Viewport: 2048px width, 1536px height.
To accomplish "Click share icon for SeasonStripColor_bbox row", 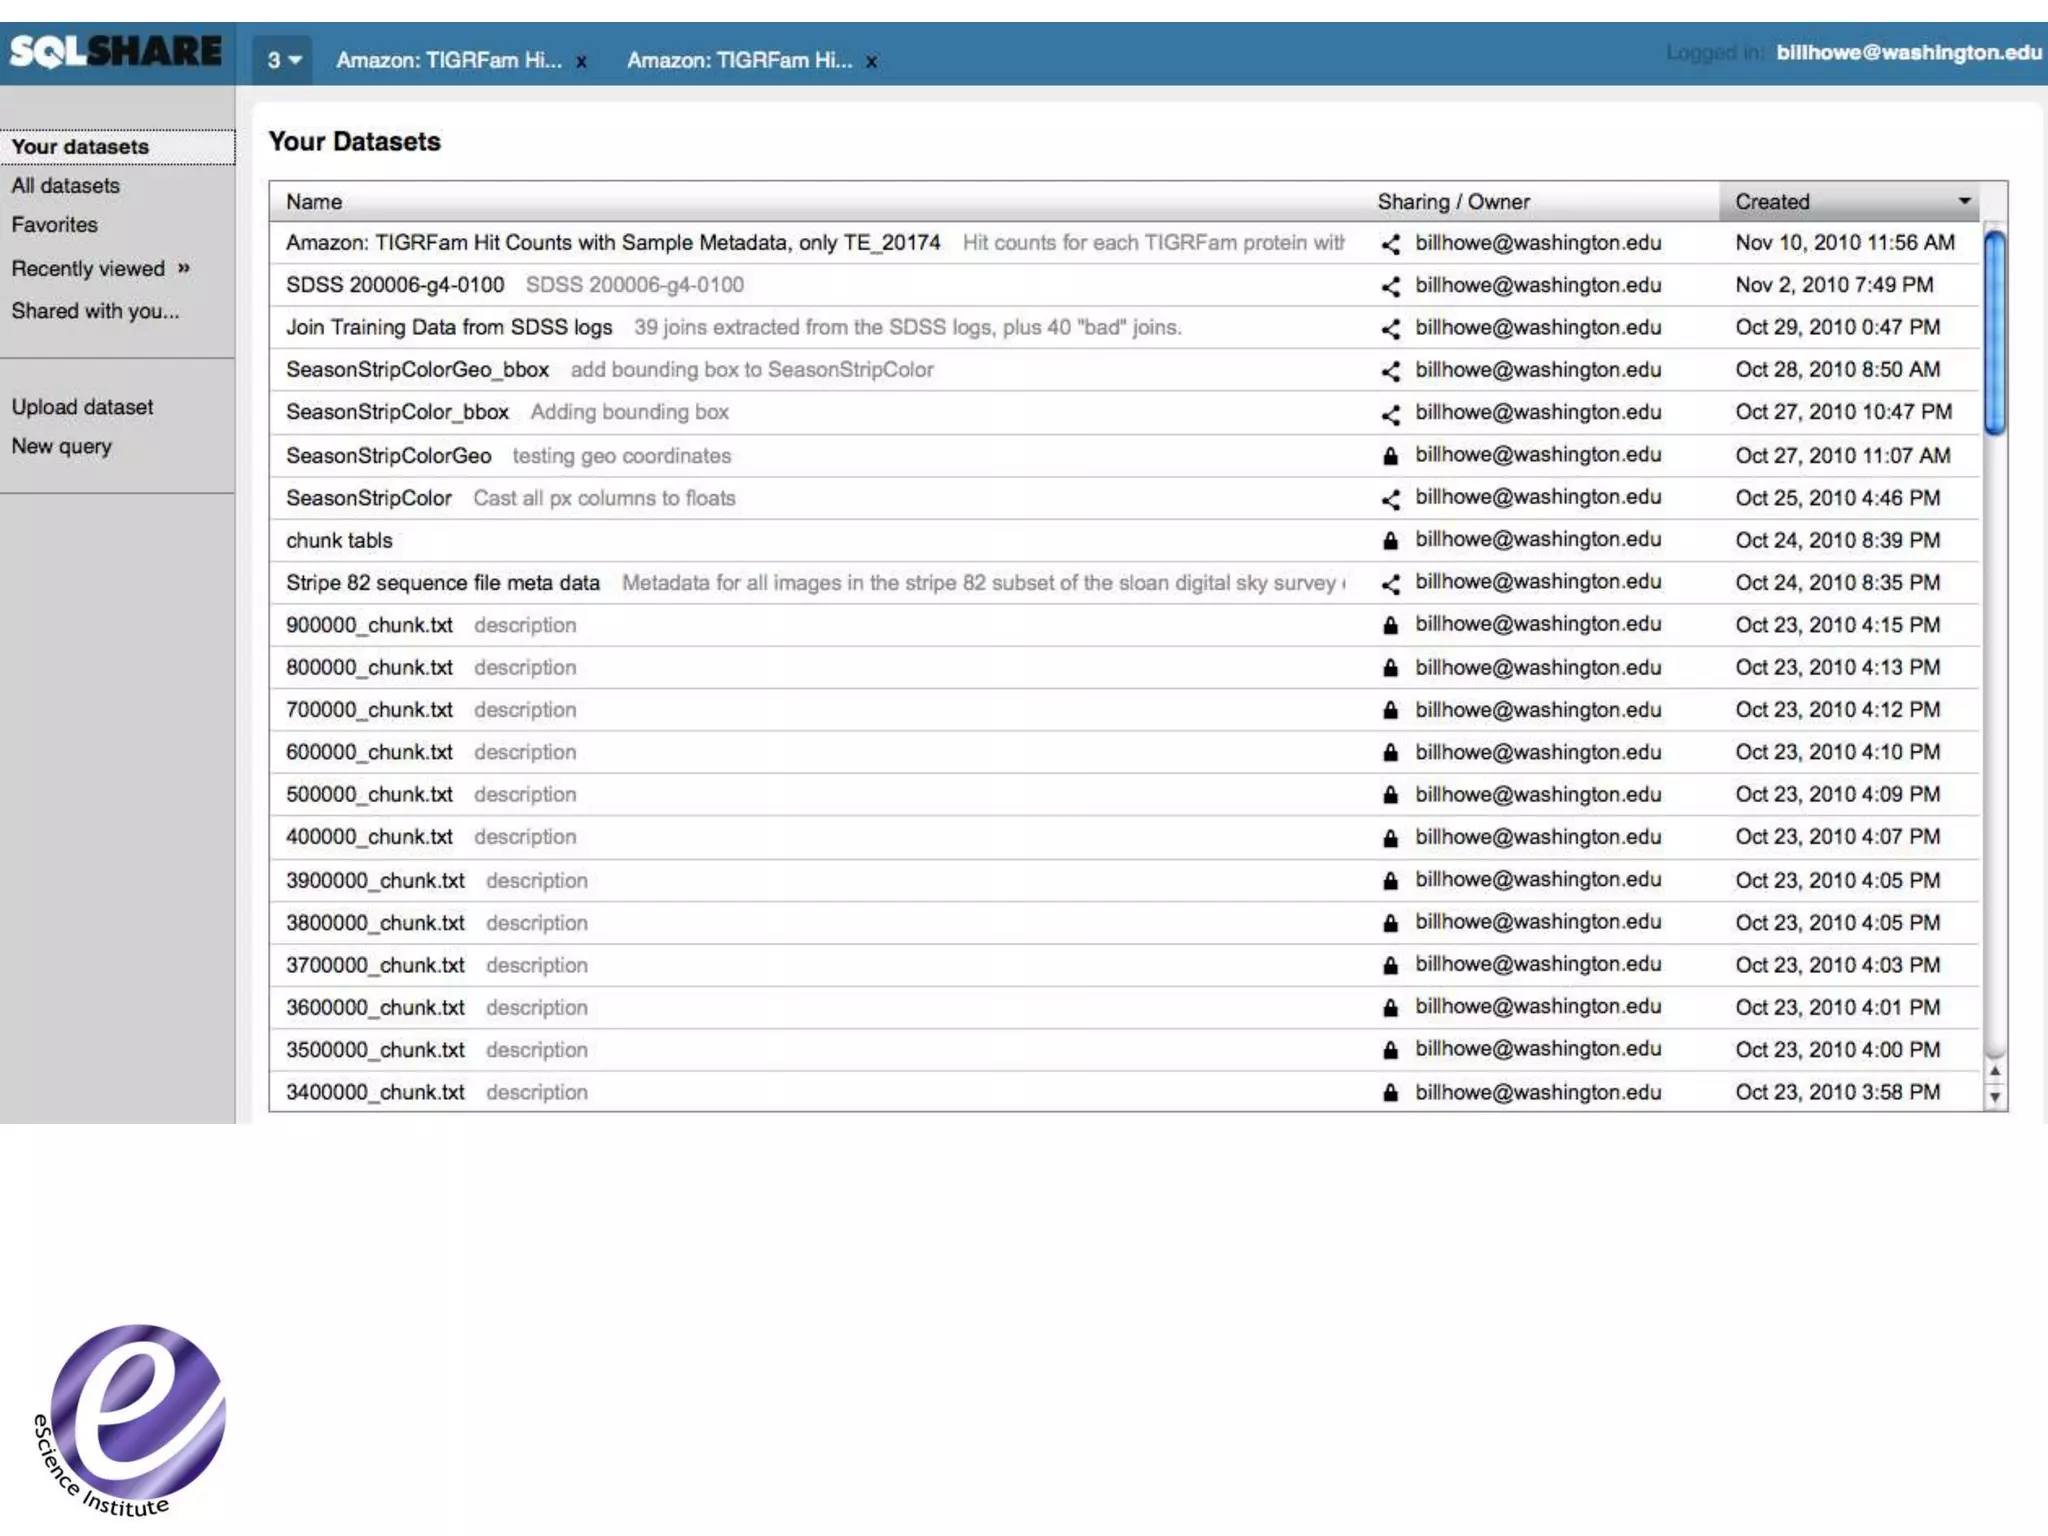I will point(1390,413).
